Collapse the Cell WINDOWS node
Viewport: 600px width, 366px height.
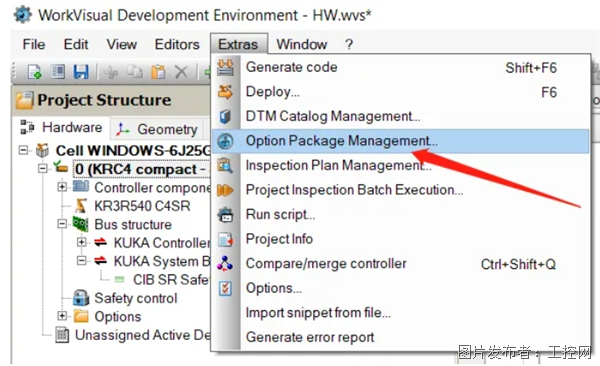tap(23, 150)
